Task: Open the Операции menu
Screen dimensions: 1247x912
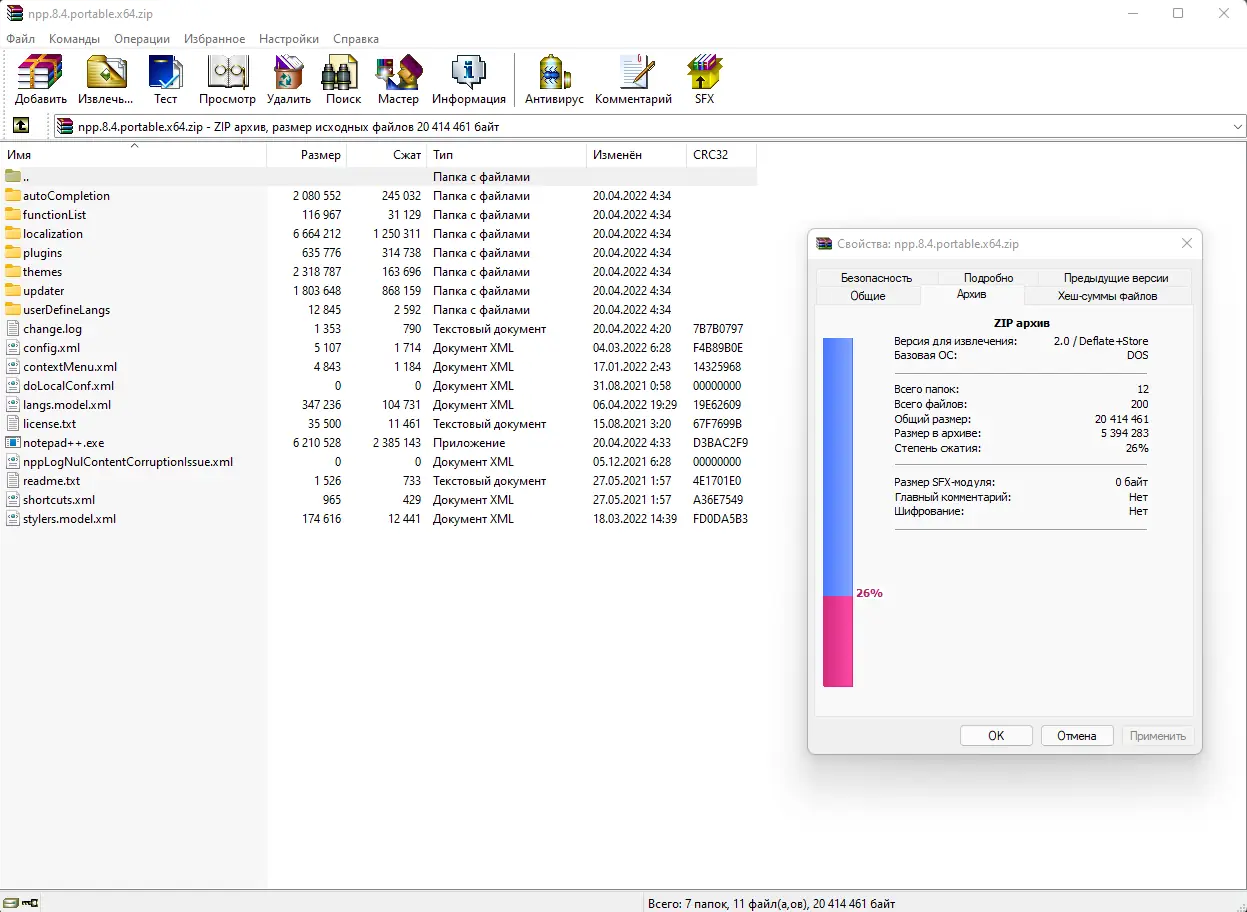Action: 142,39
